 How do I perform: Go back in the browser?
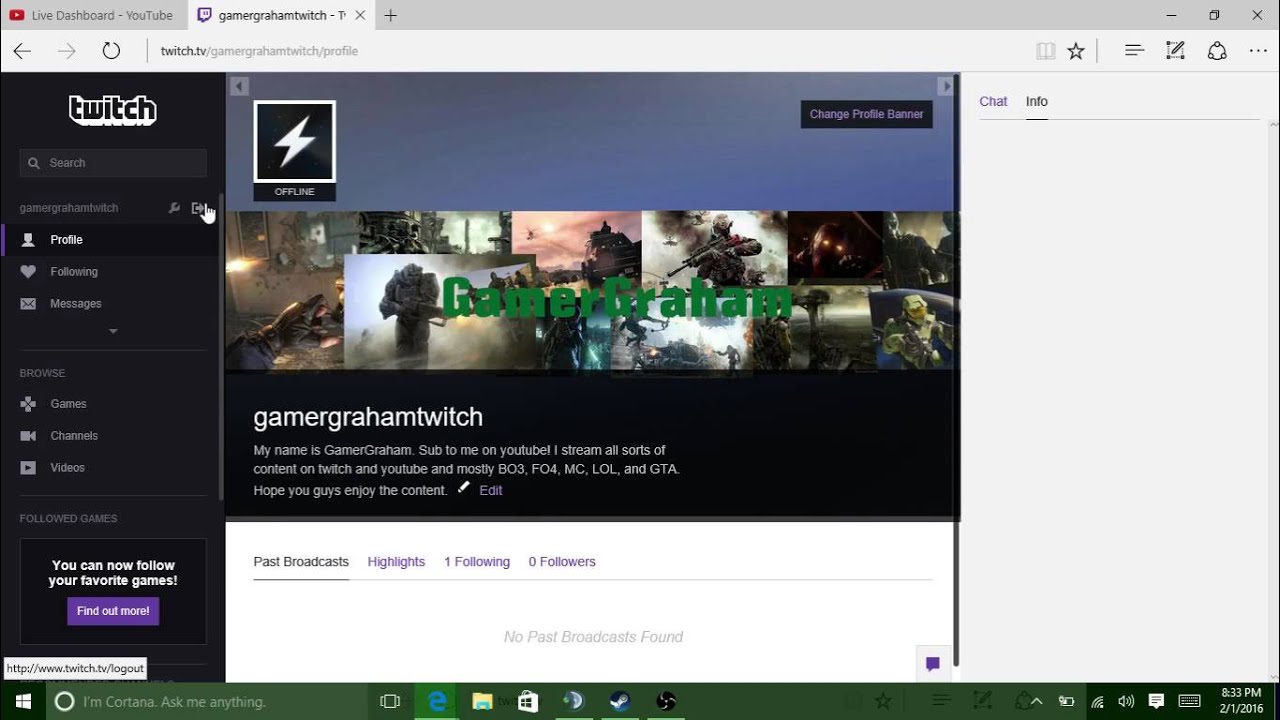click(x=22, y=51)
